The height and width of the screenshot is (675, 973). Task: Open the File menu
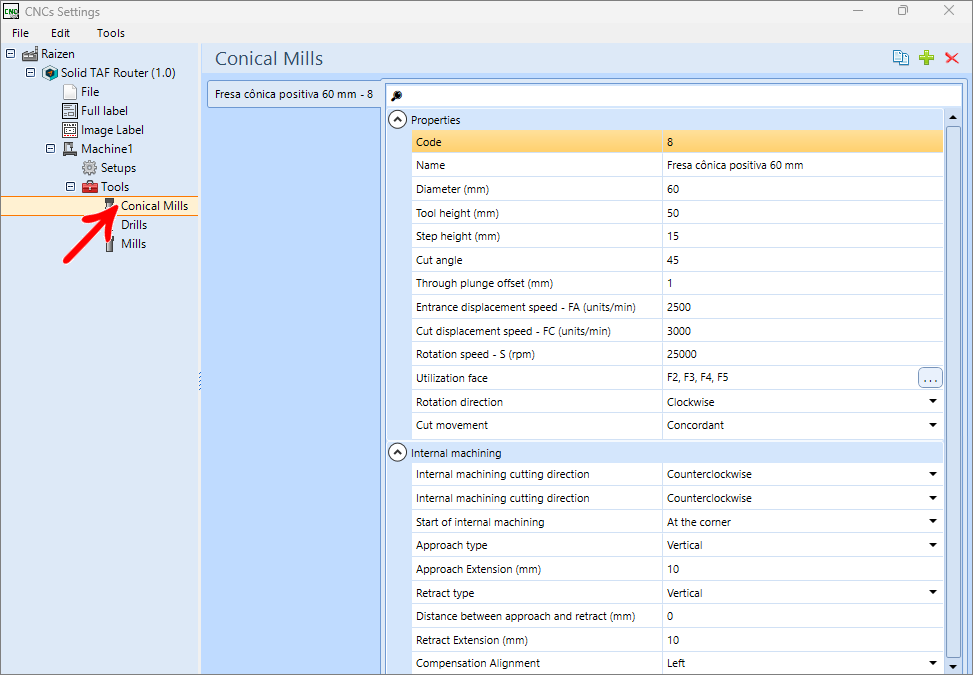pyautogui.click(x=20, y=33)
